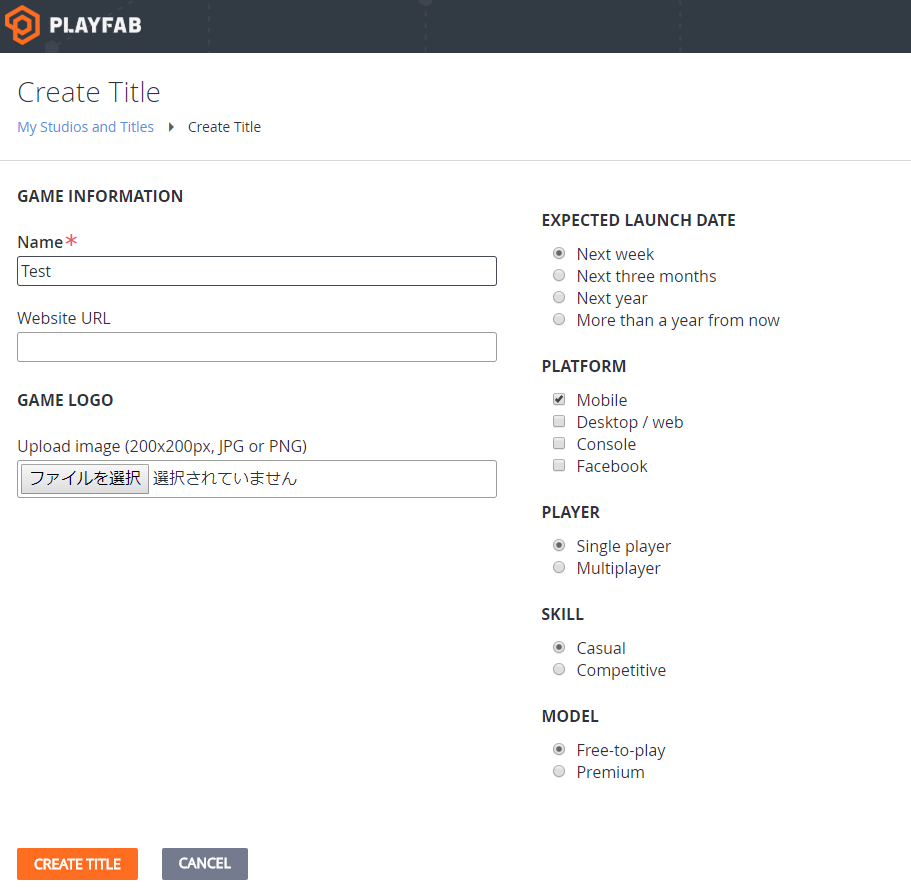Select the Premium model option
This screenshot has width=911, height=891.
(x=559, y=771)
